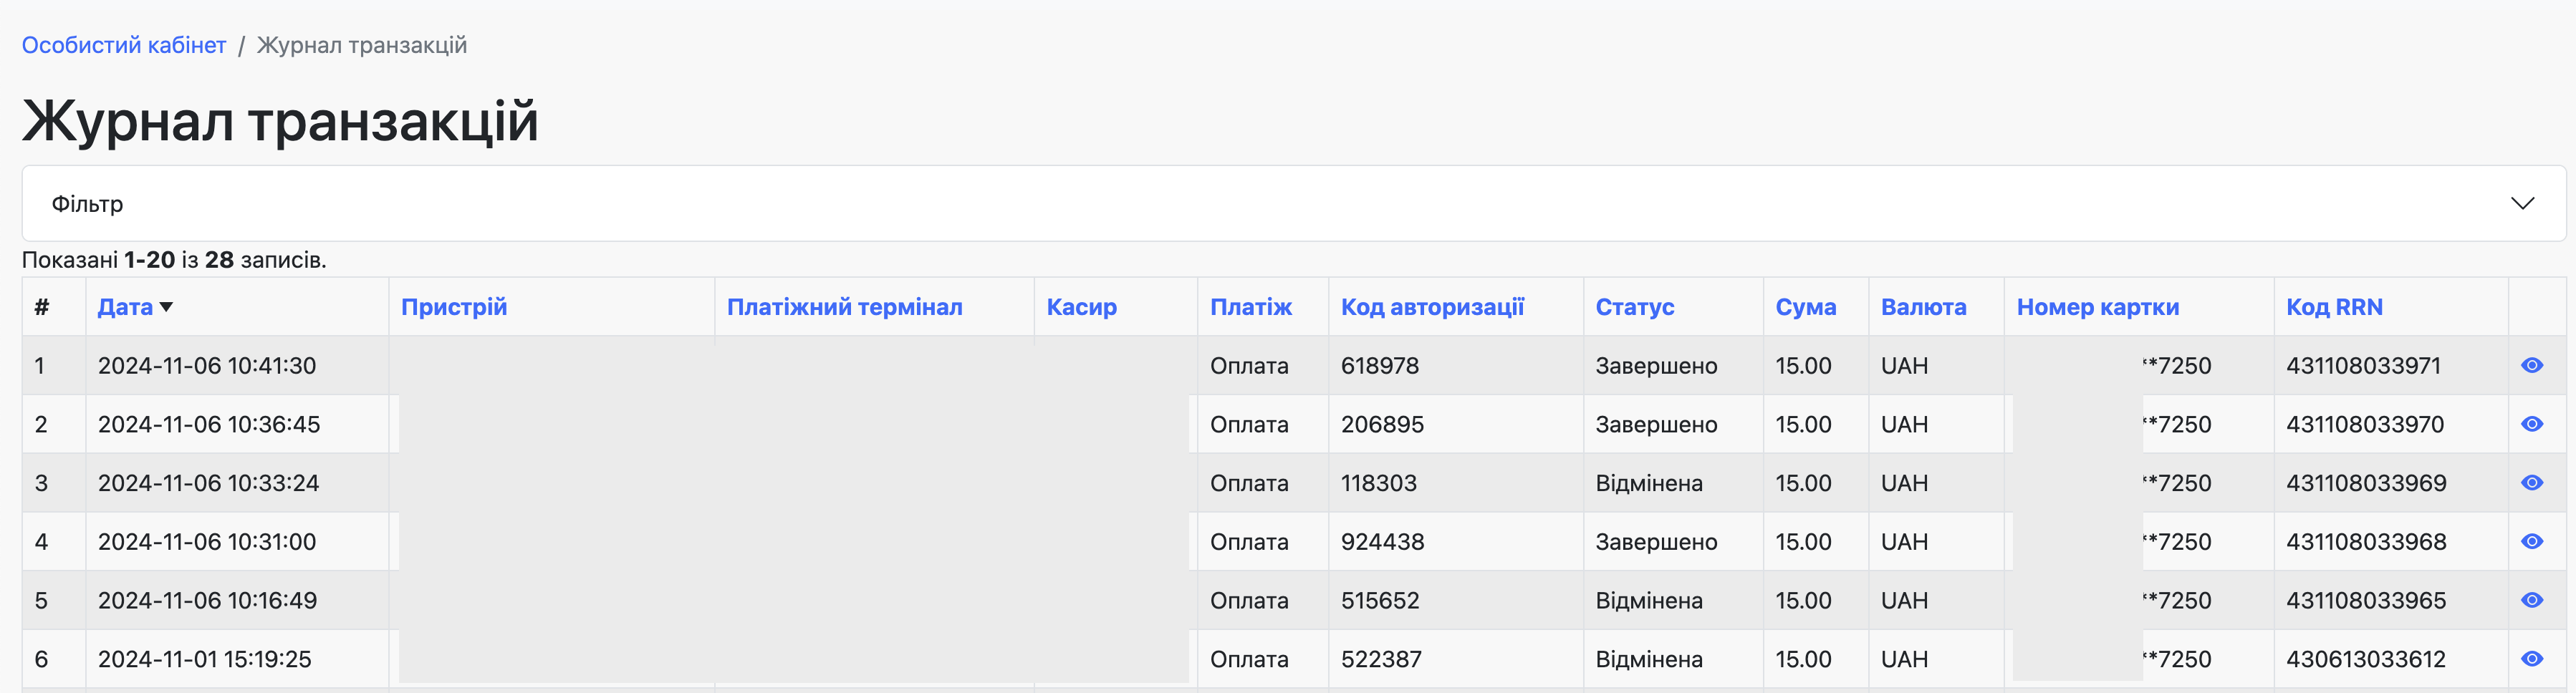
Task: Open the chevron on the filter bar
Action: click(2524, 203)
